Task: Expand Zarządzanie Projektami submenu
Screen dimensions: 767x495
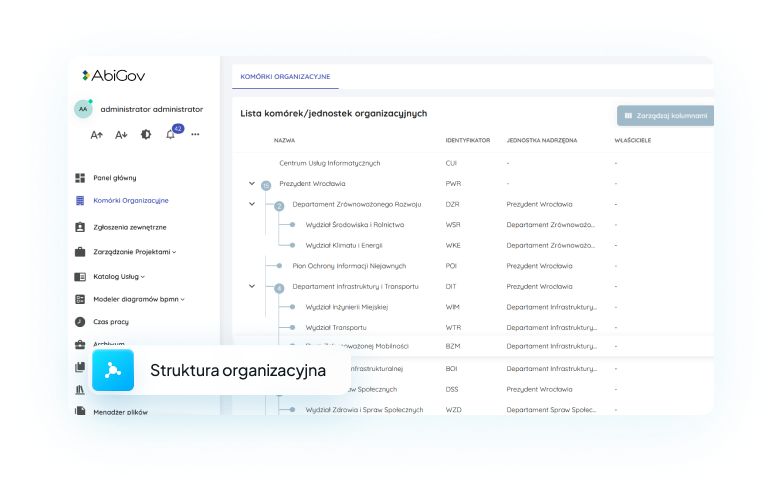Action: pos(134,251)
